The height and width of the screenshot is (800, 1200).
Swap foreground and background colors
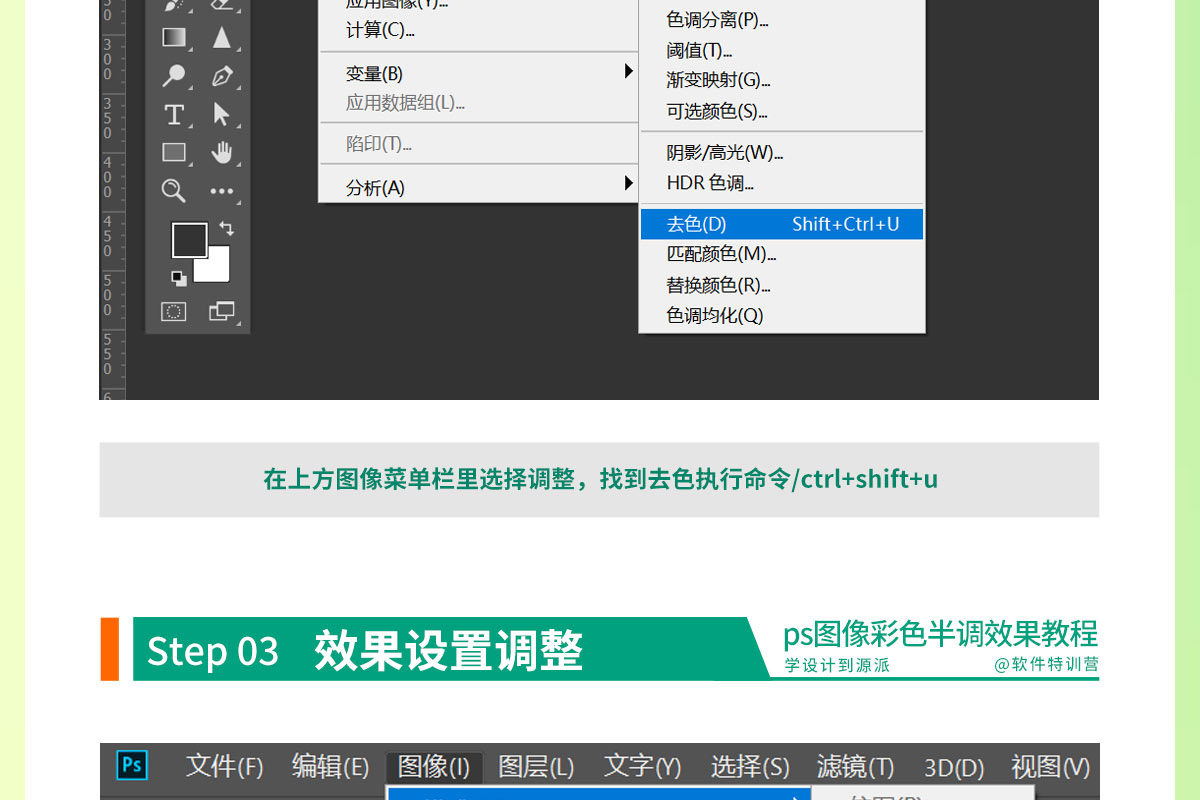pos(227,229)
